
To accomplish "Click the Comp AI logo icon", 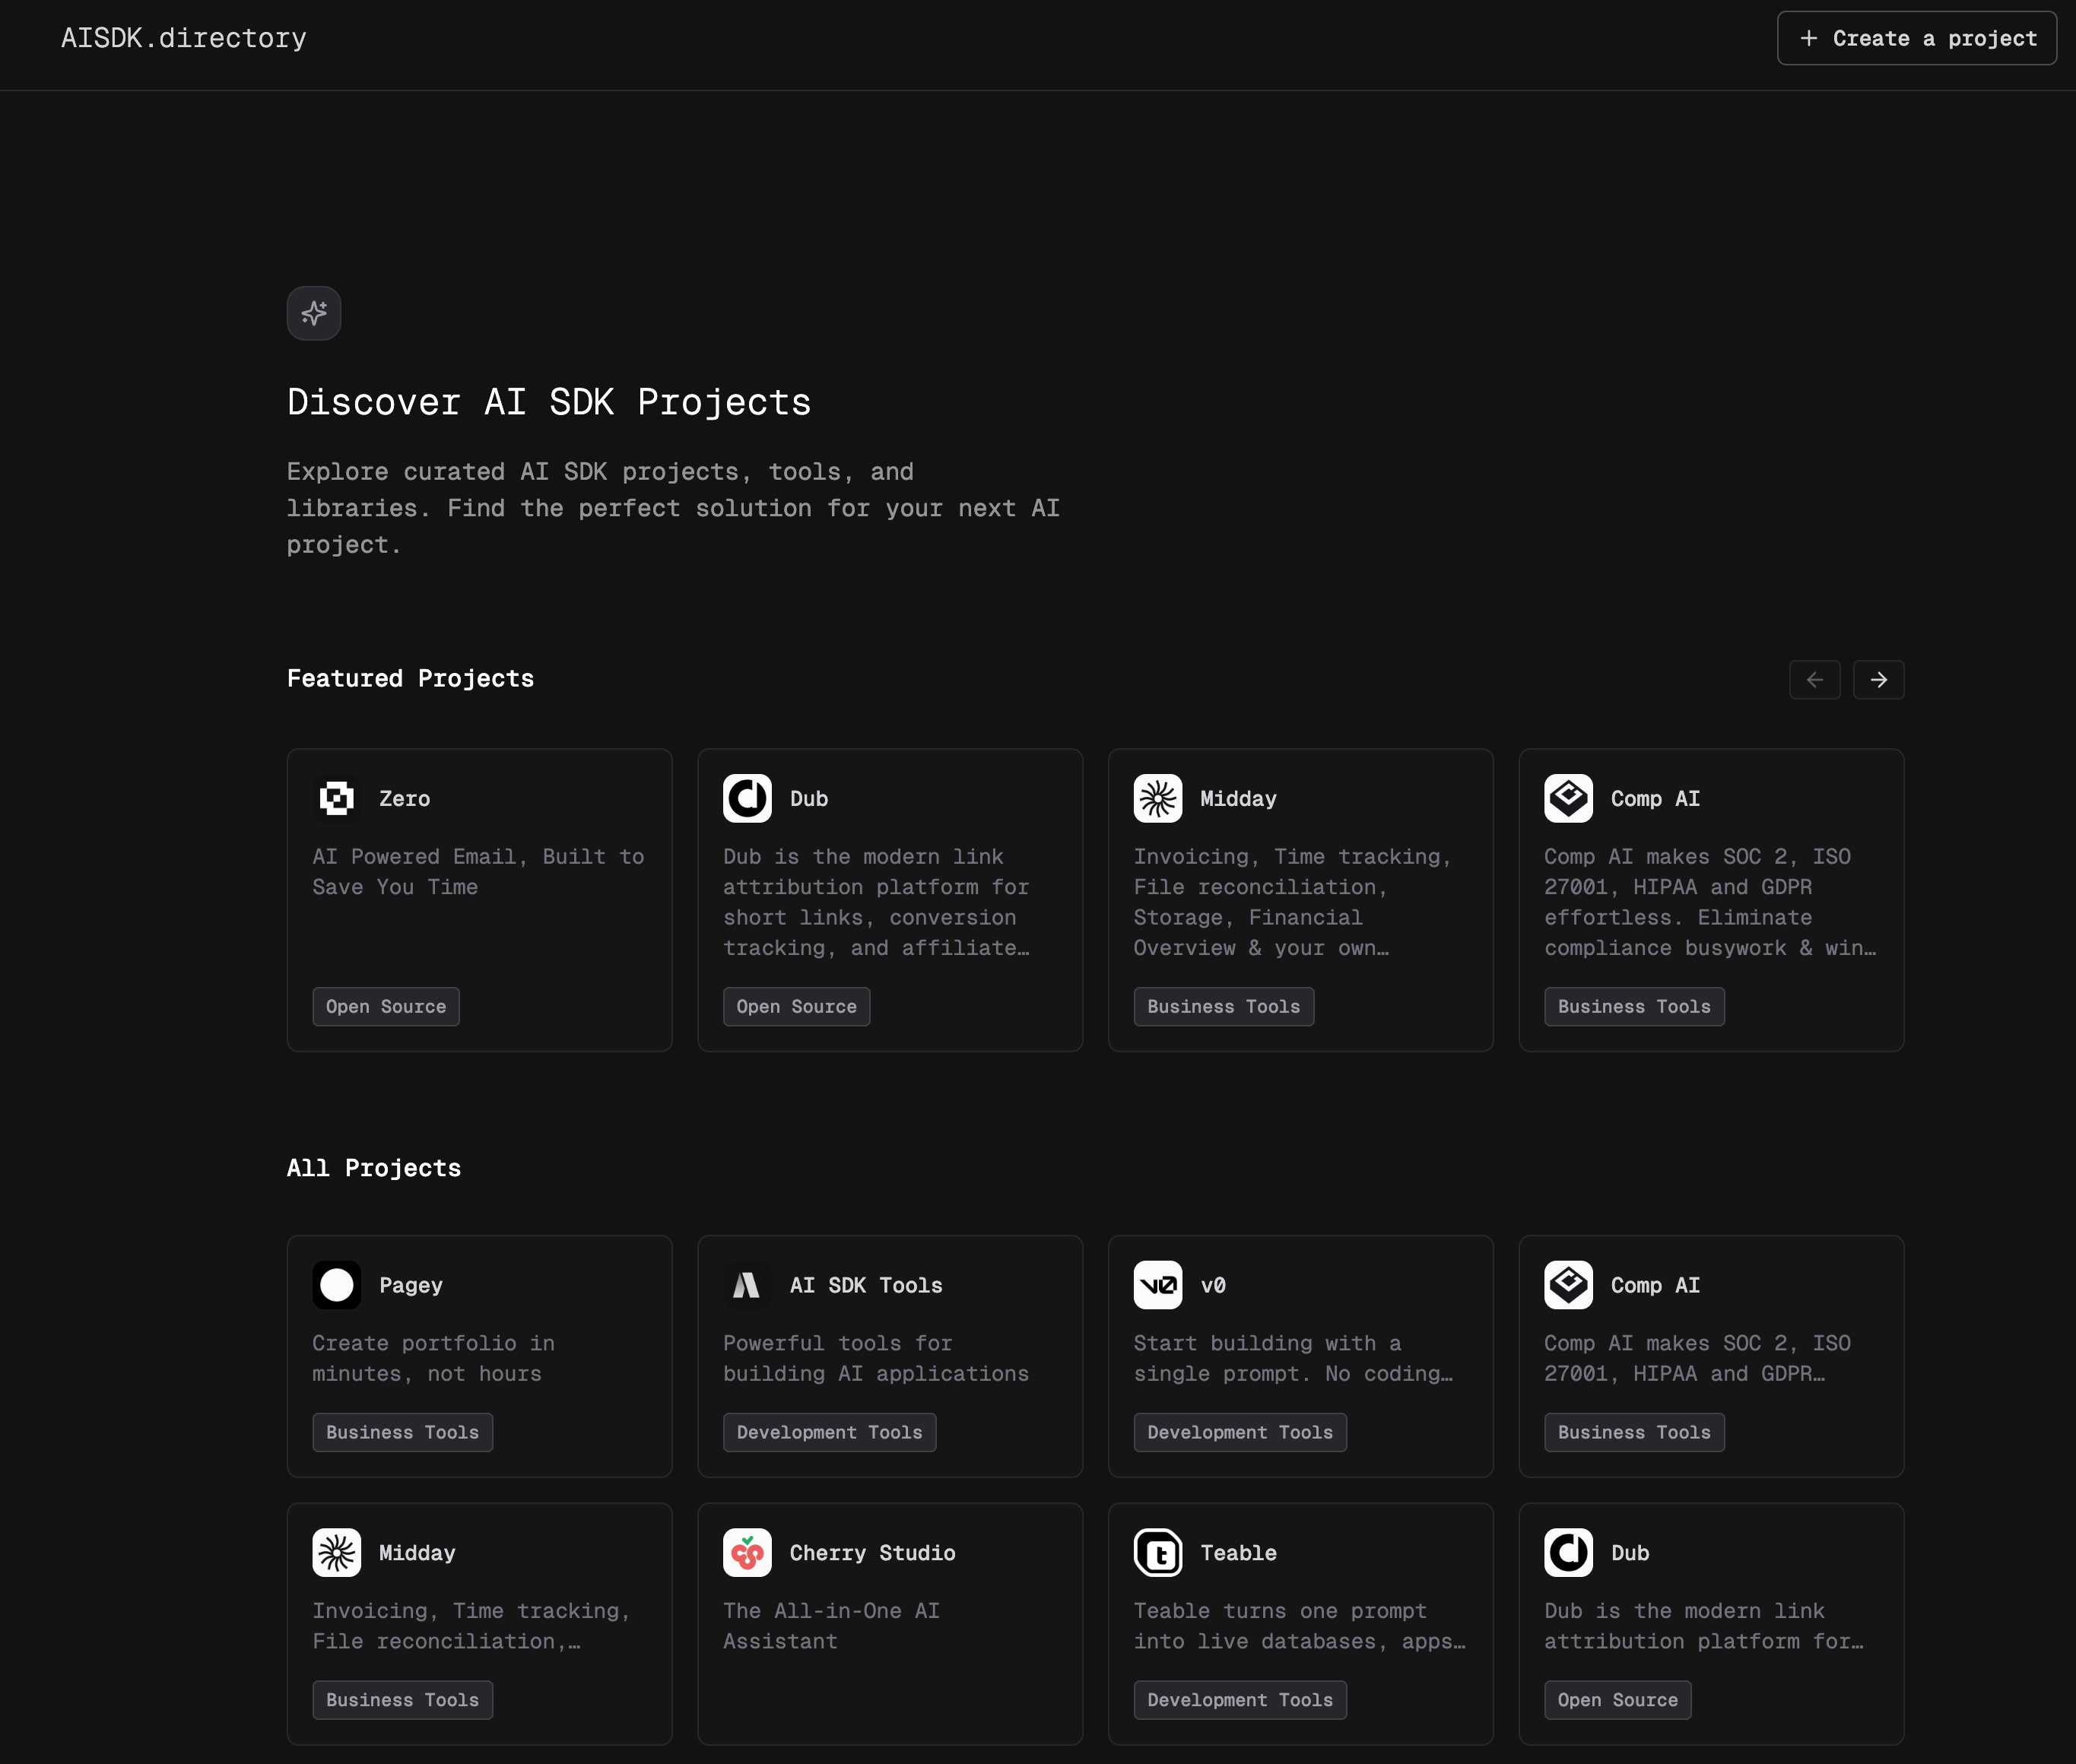I will 1569,798.
